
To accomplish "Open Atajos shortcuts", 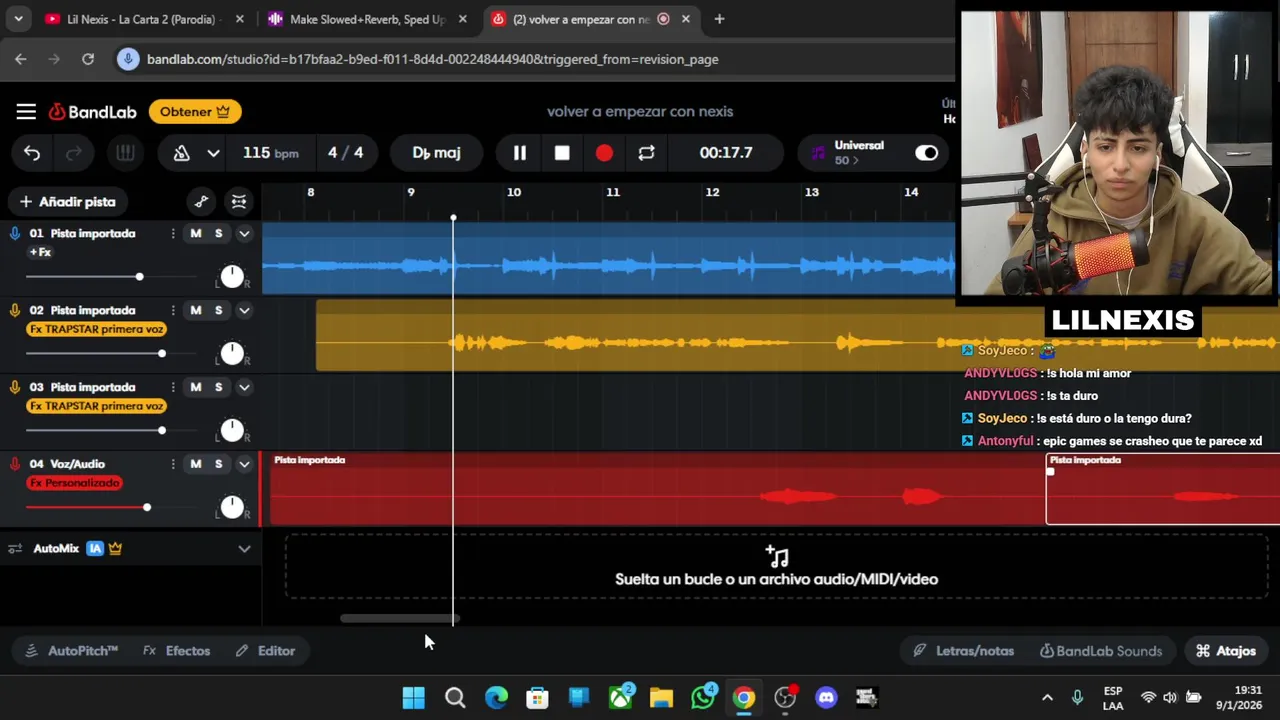I will tap(1226, 651).
